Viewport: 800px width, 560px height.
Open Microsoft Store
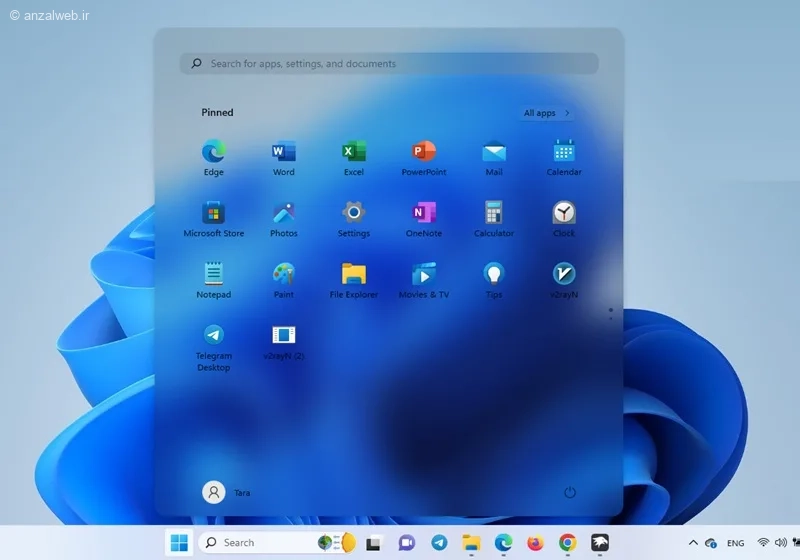213,219
